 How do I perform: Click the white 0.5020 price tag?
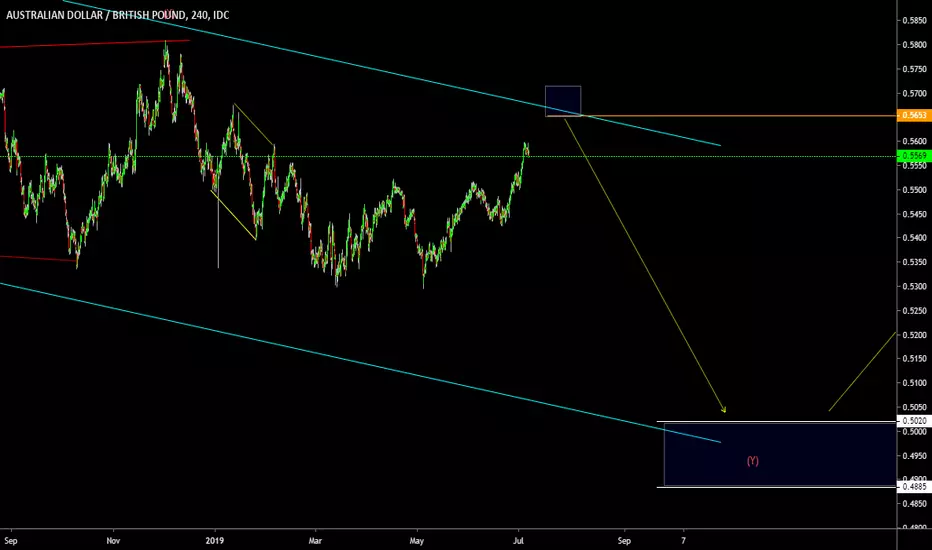click(x=914, y=421)
